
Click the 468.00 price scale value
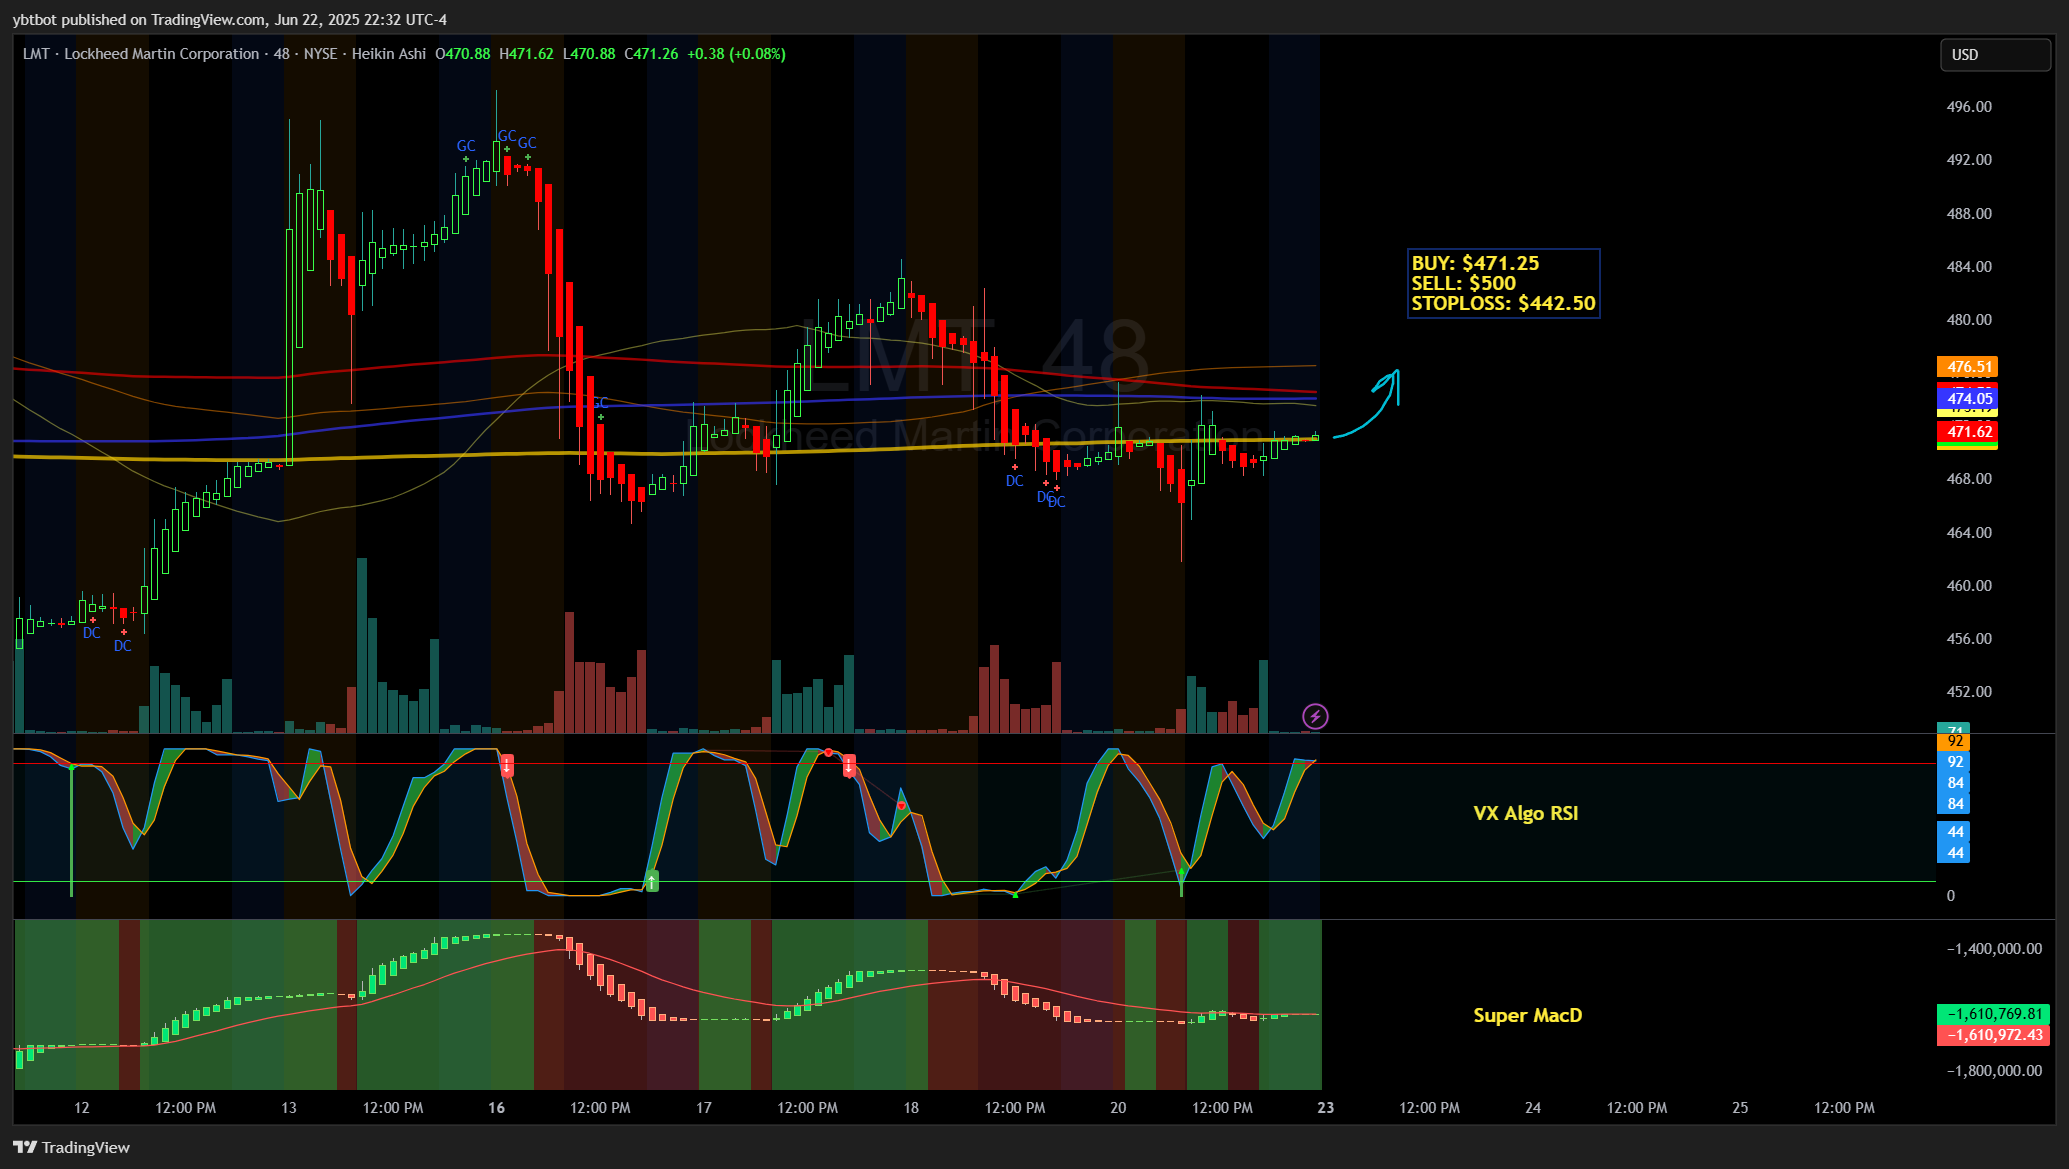click(1968, 479)
